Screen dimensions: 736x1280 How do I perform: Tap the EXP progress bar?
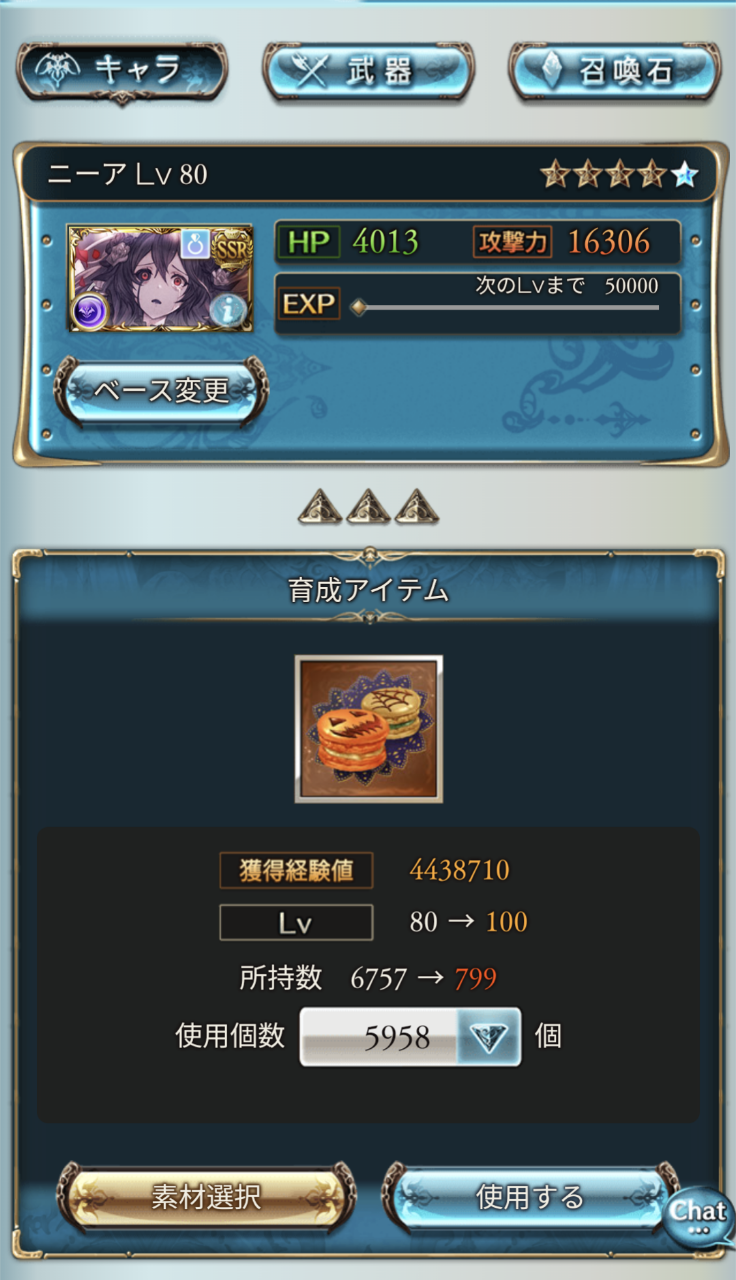pyautogui.click(x=507, y=307)
